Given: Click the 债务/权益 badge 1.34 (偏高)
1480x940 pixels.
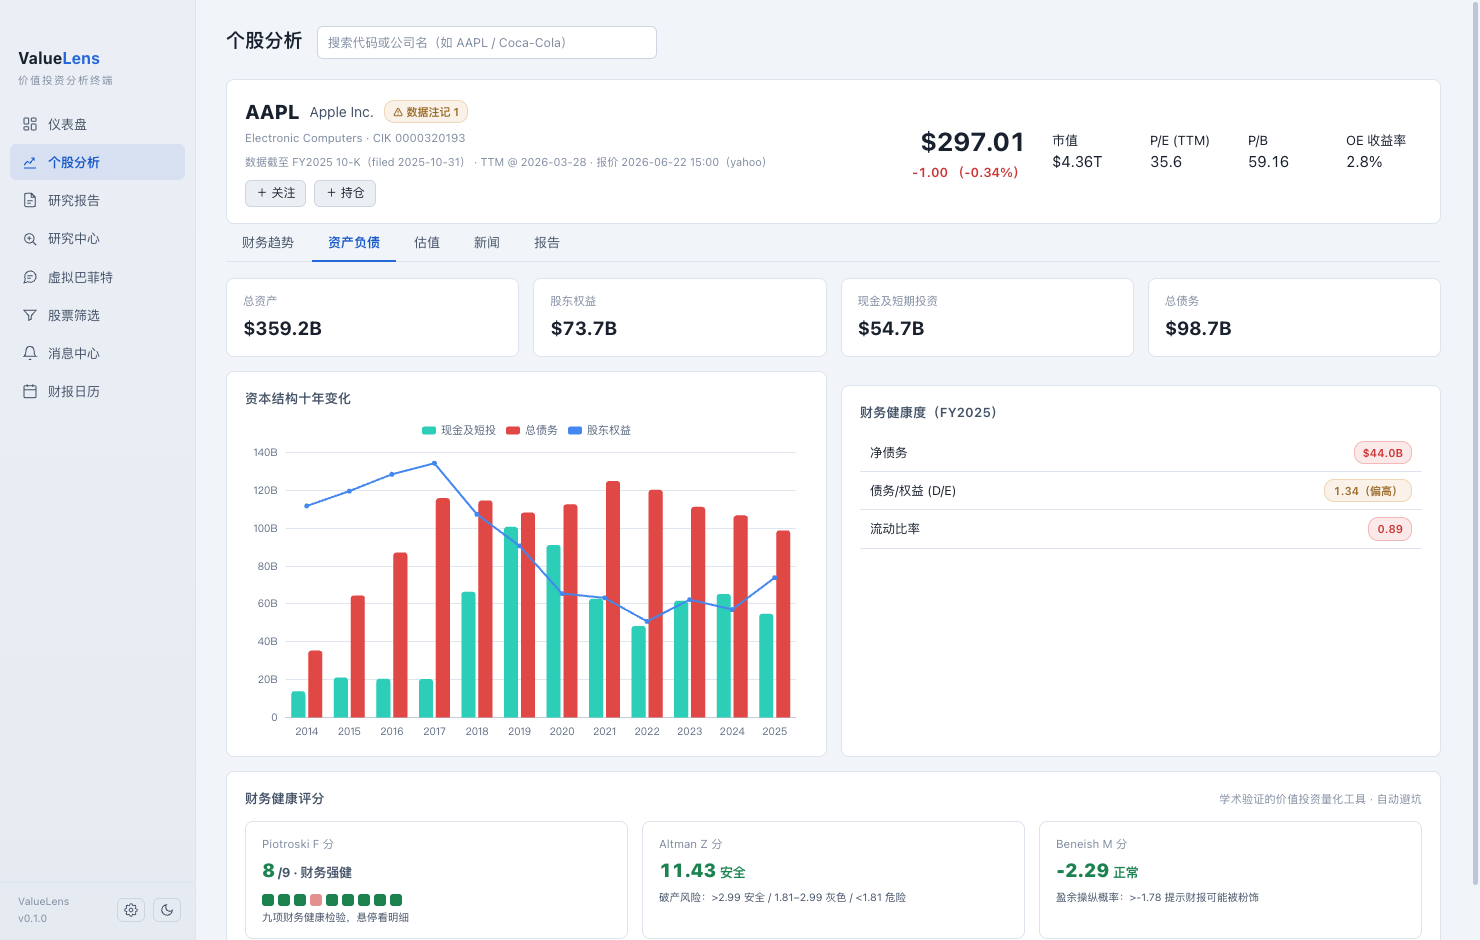Looking at the screenshot, I should (x=1367, y=491).
